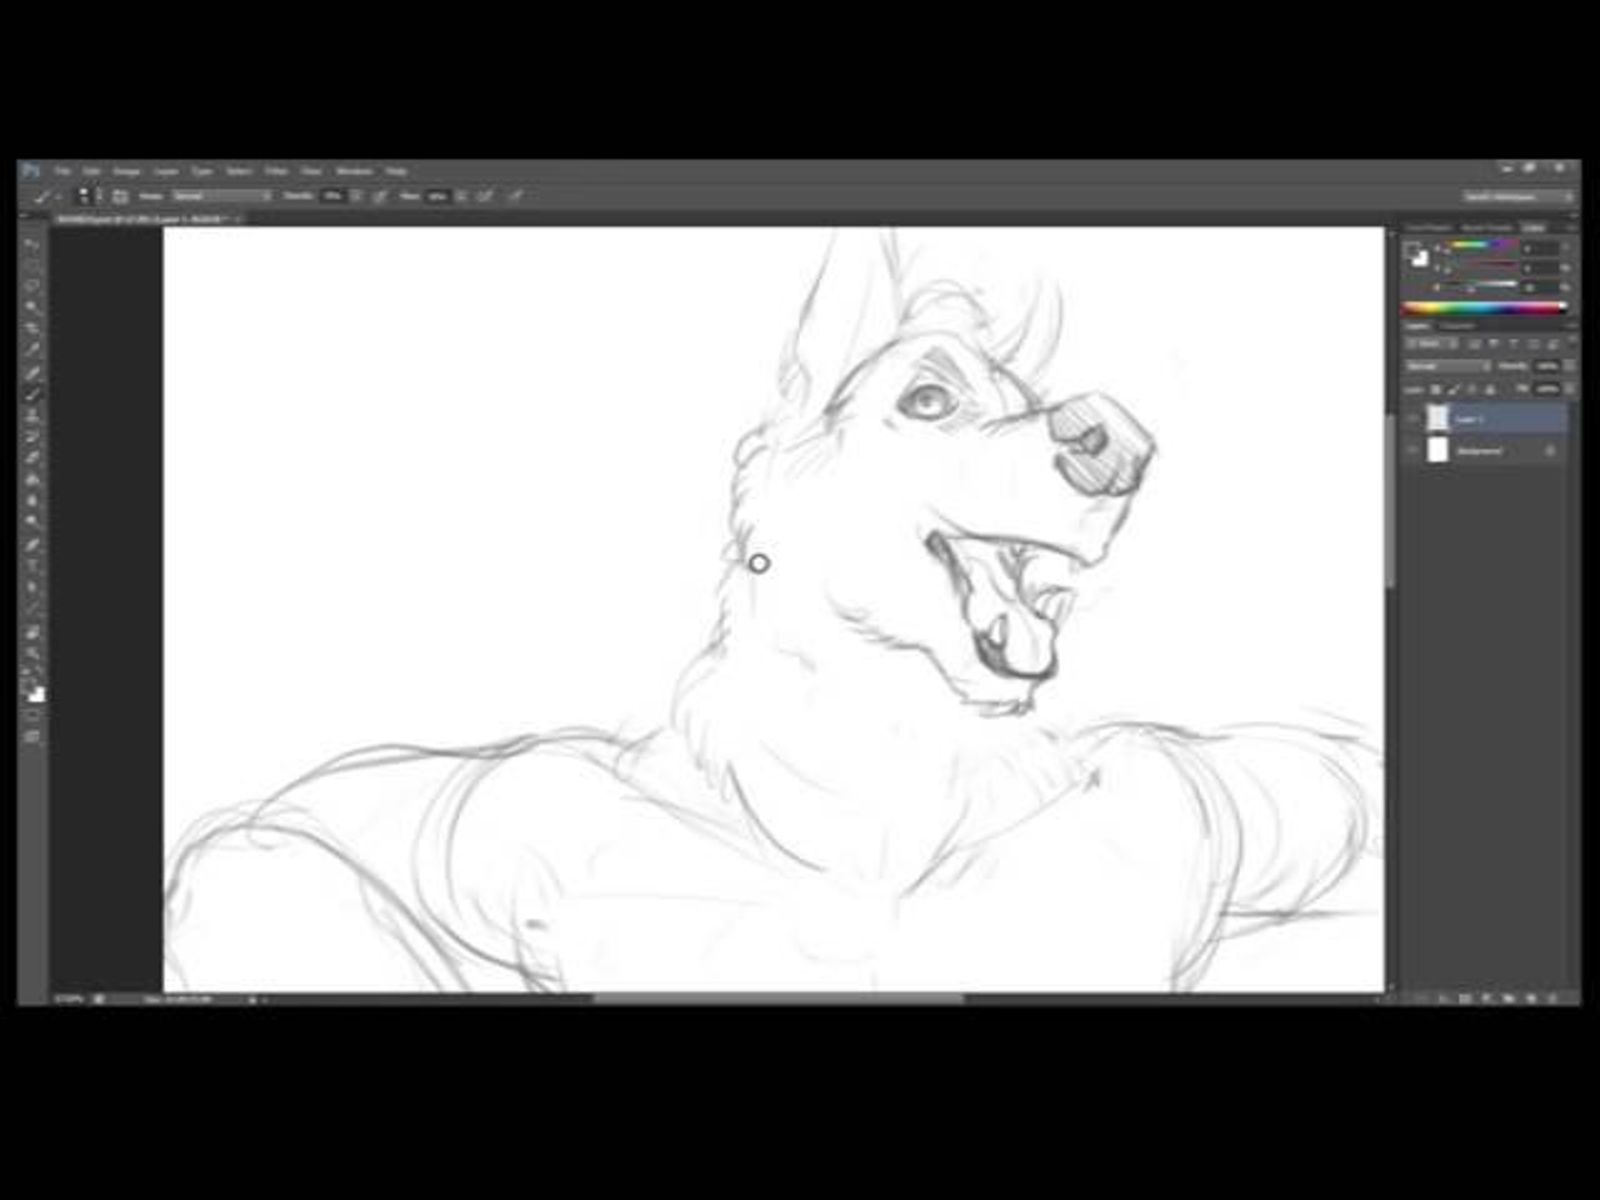The image size is (1600, 1200).
Task: Open the brush Mode dropdown in options bar
Action: (221, 196)
